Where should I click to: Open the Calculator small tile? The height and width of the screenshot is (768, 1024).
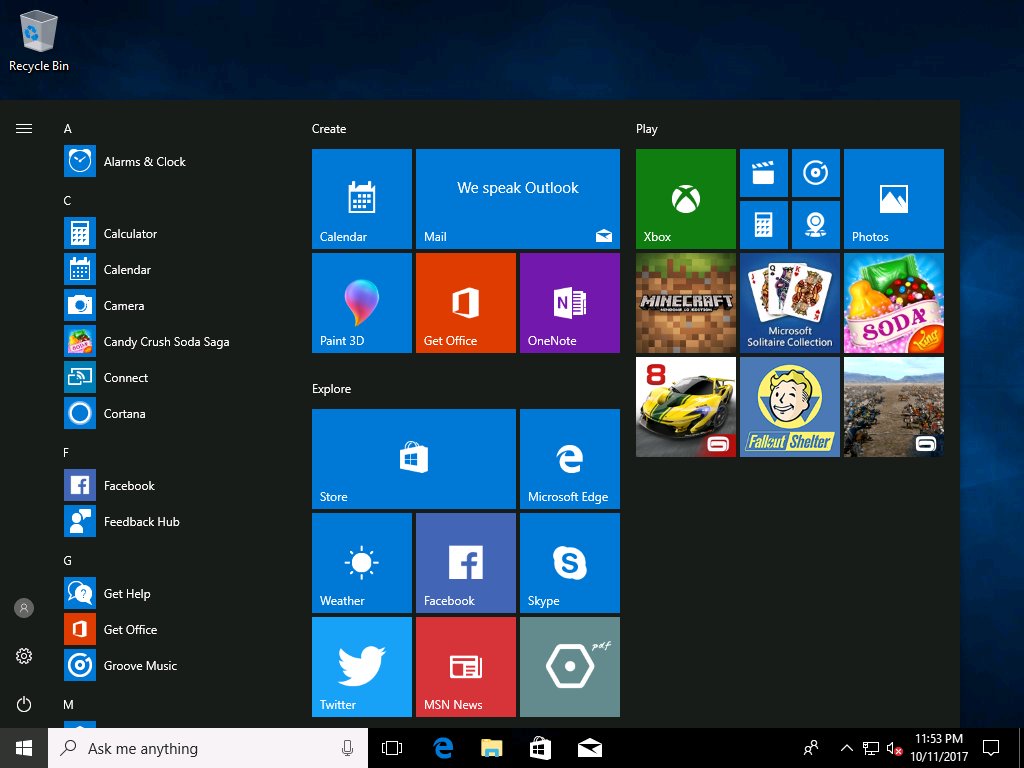click(x=763, y=225)
